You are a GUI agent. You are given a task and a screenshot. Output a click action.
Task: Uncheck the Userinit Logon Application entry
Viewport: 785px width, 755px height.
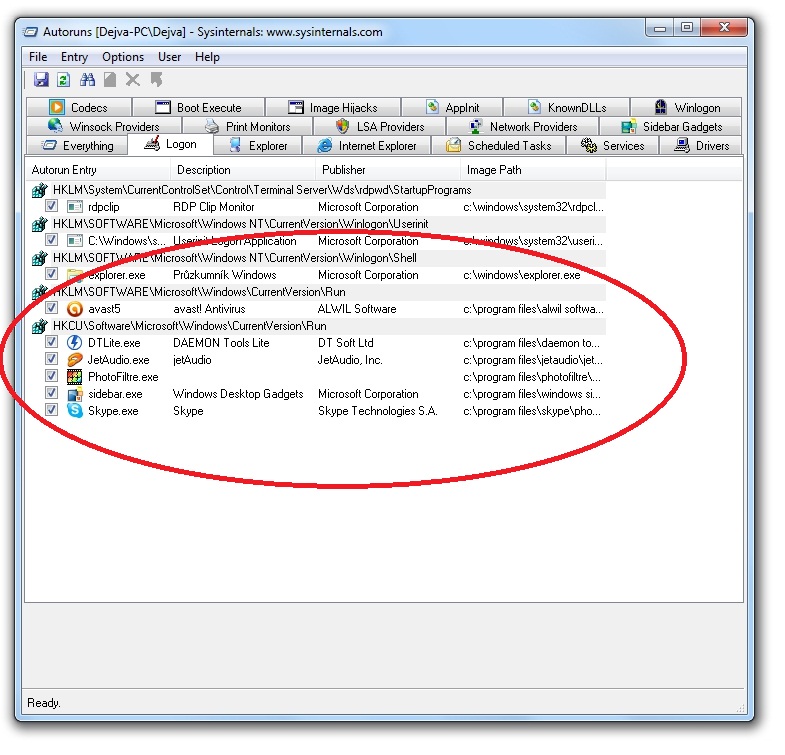point(51,240)
